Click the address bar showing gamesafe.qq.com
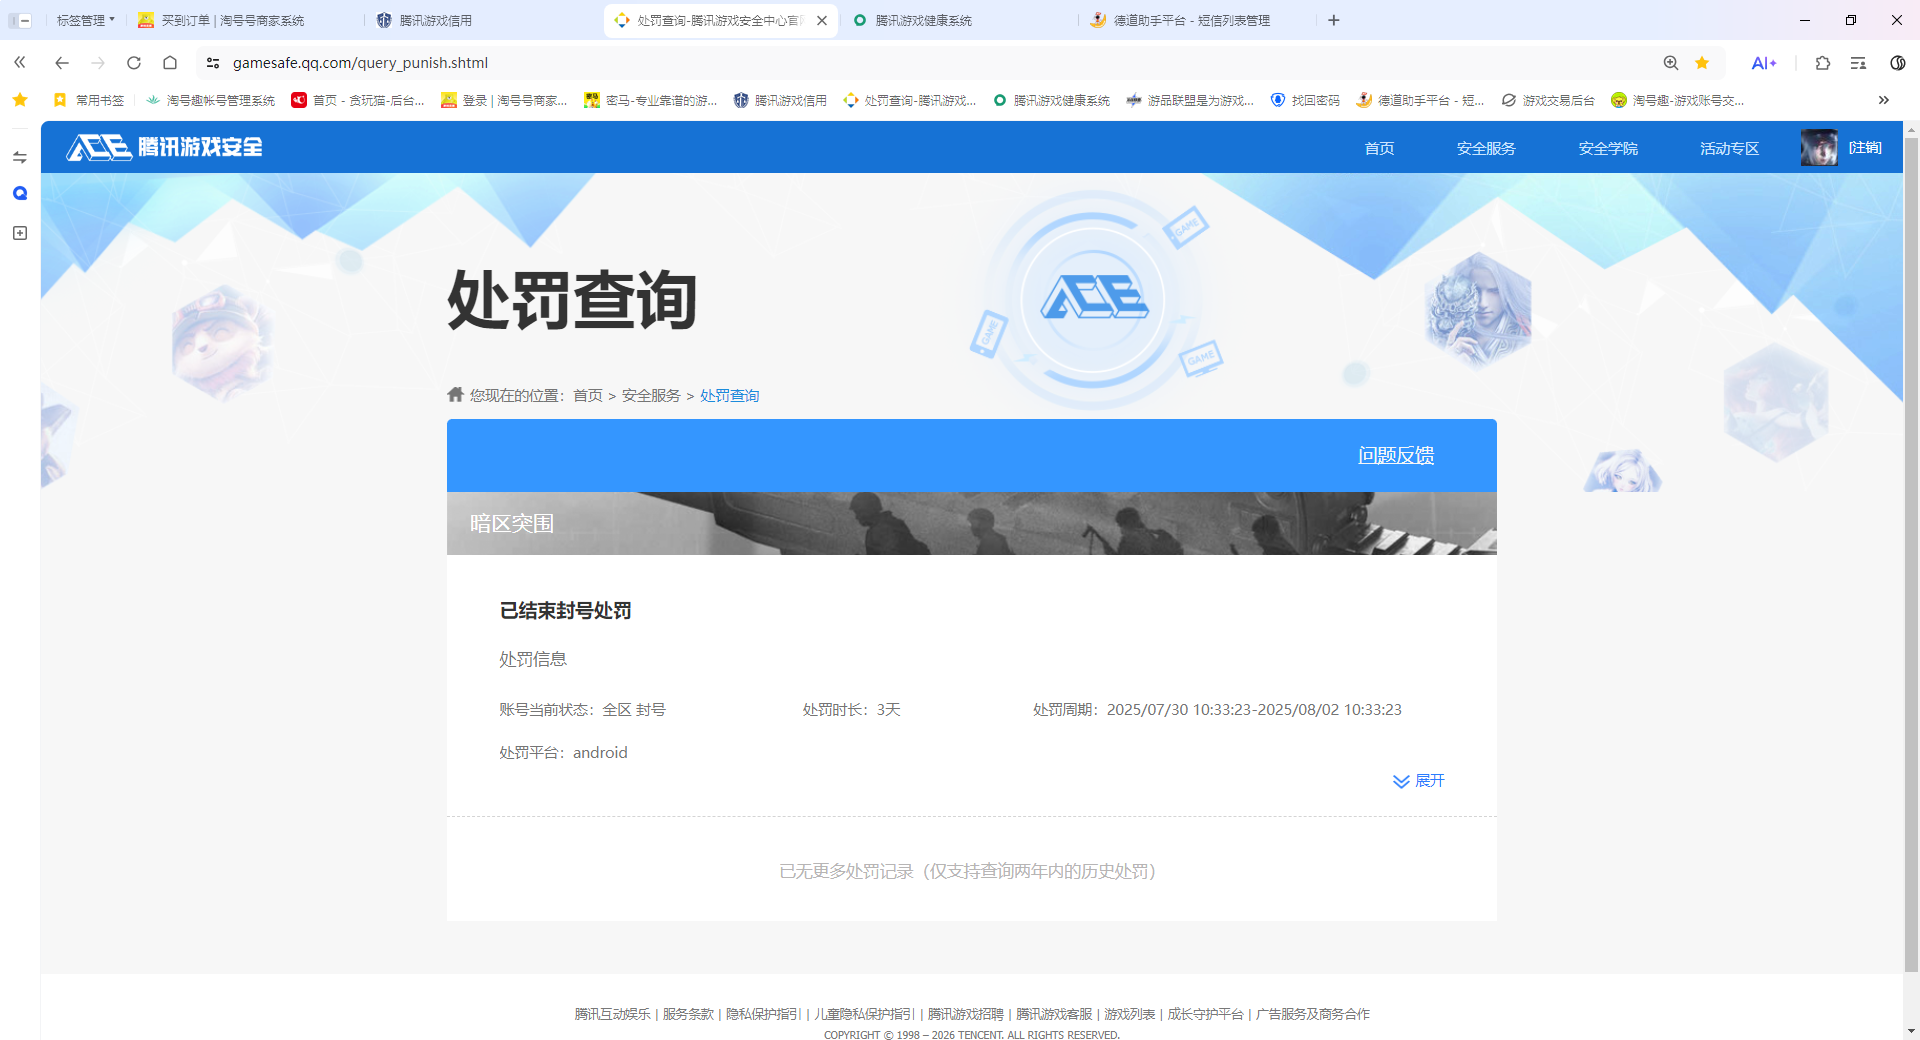 coord(360,62)
